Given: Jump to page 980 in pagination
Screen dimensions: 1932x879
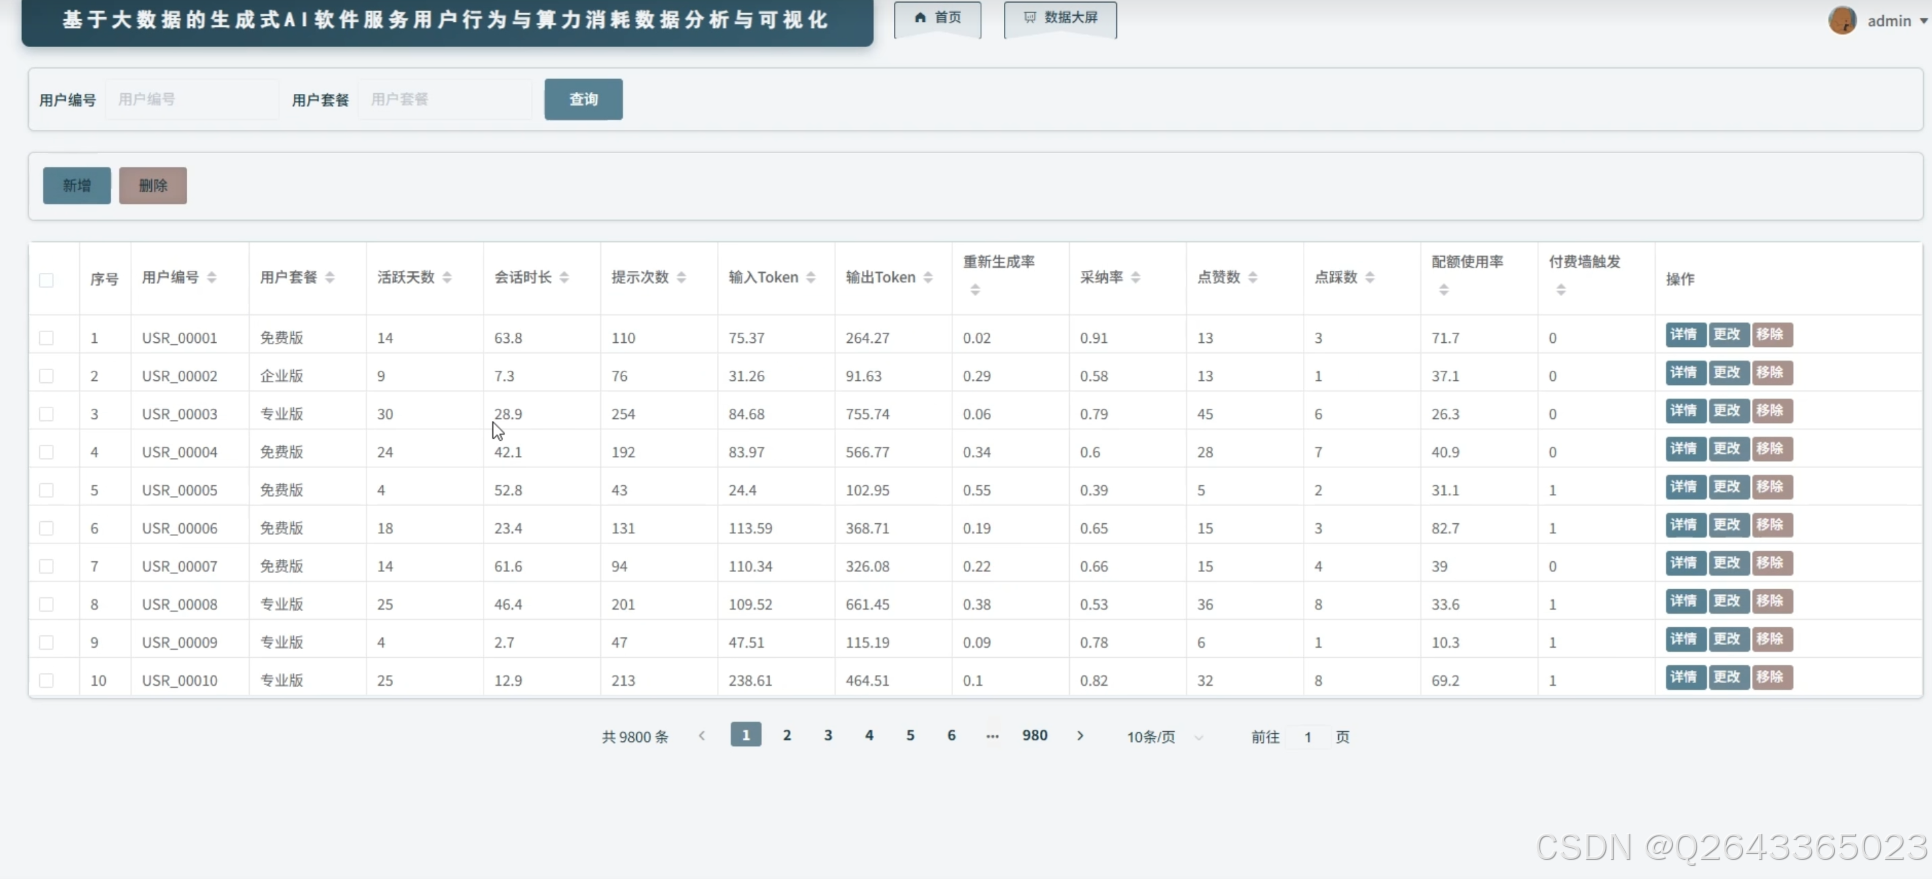Looking at the screenshot, I should 1035,736.
